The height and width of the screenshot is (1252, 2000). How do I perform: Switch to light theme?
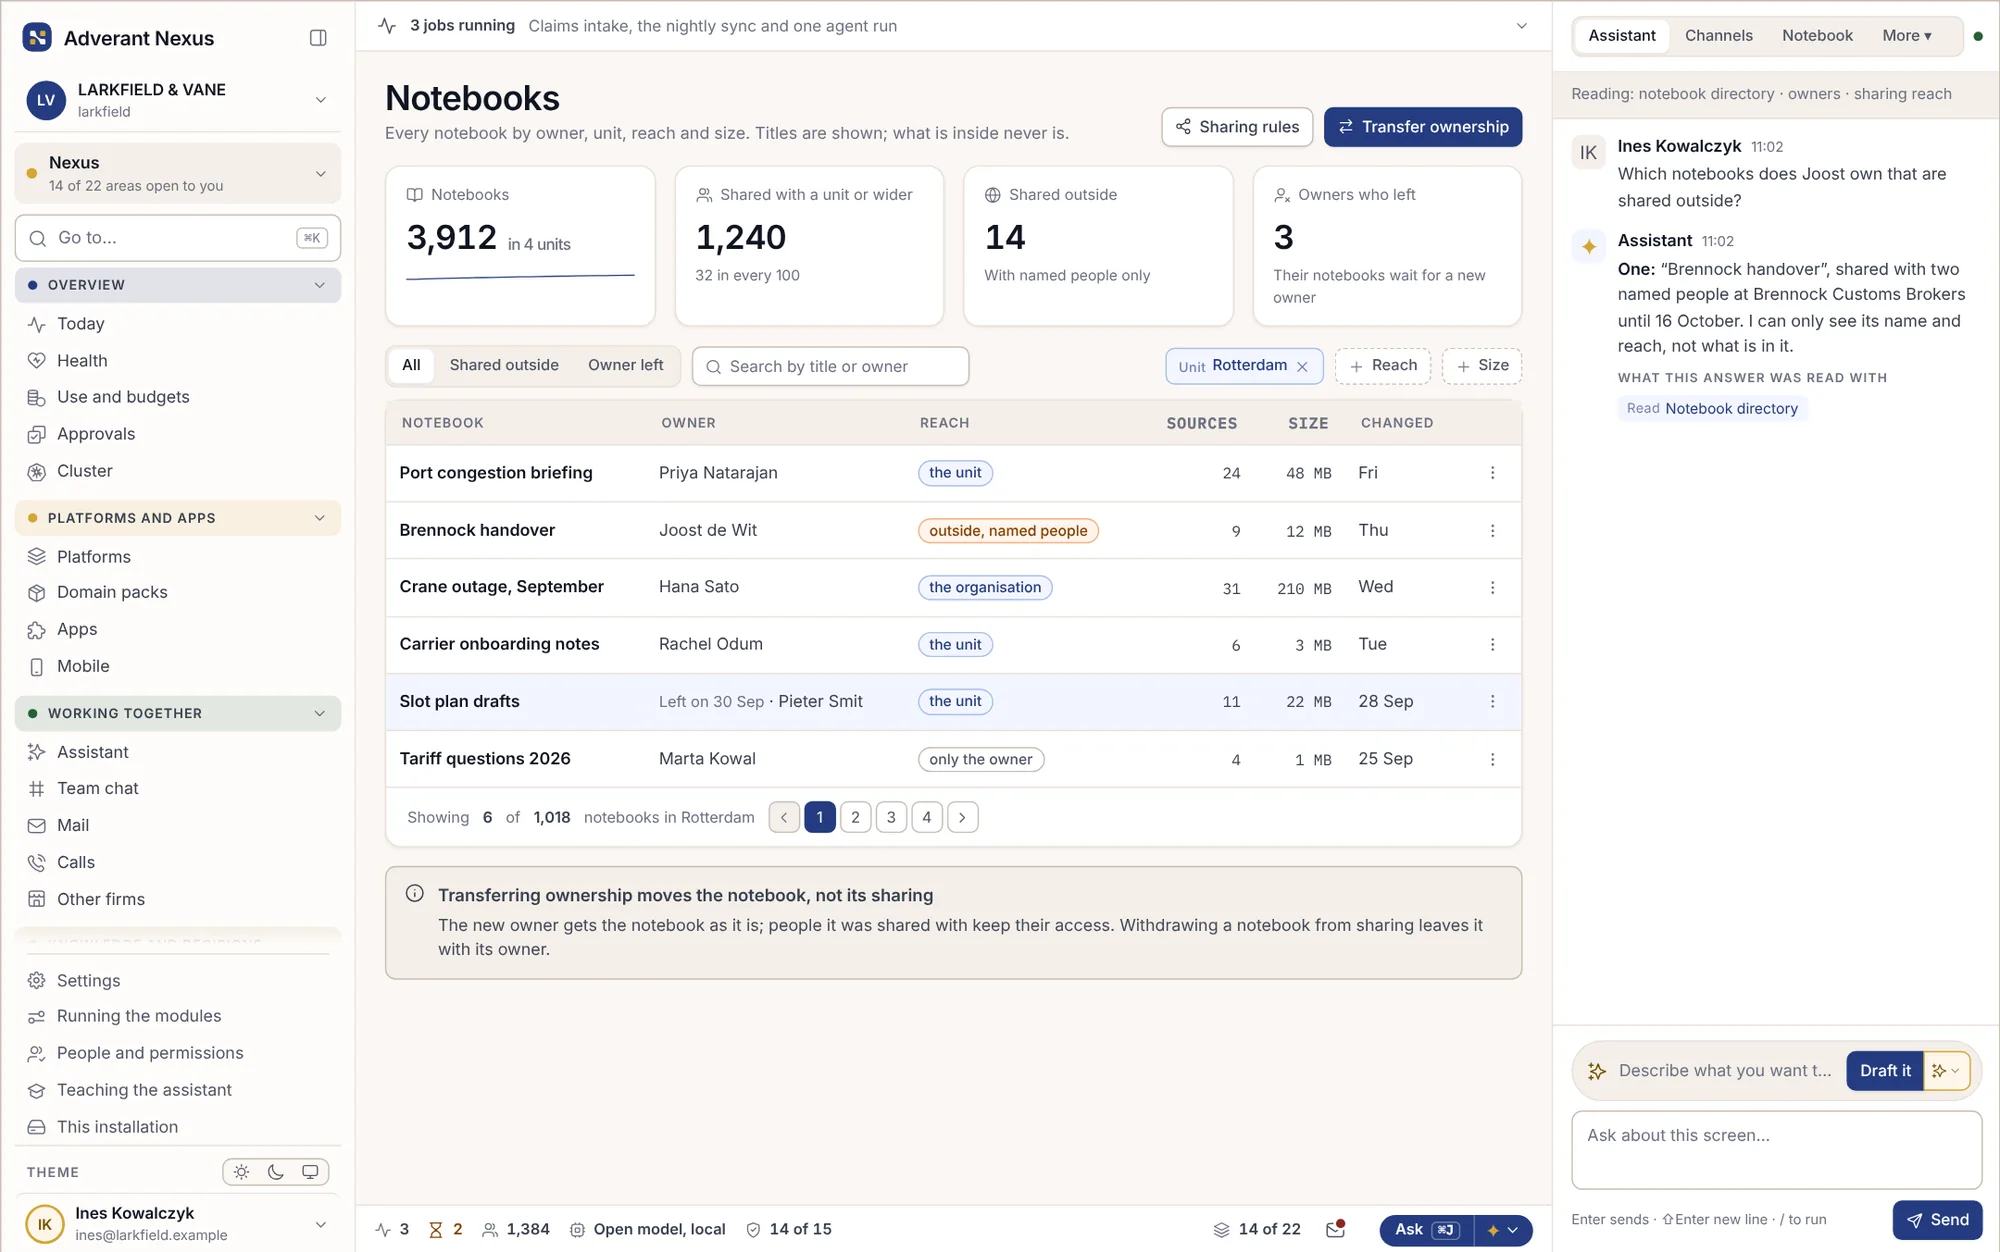click(242, 1172)
